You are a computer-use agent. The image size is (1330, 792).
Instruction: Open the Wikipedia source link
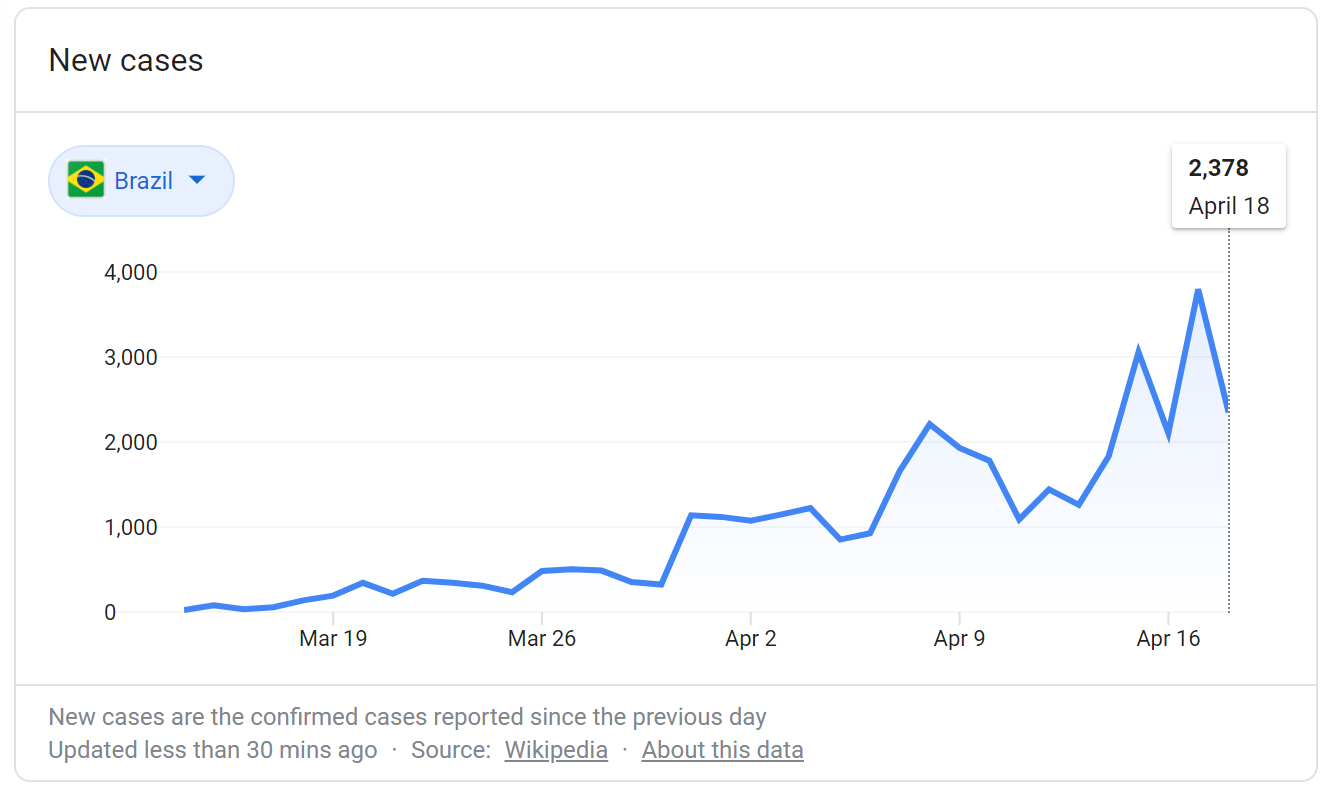(x=556, y=750)
